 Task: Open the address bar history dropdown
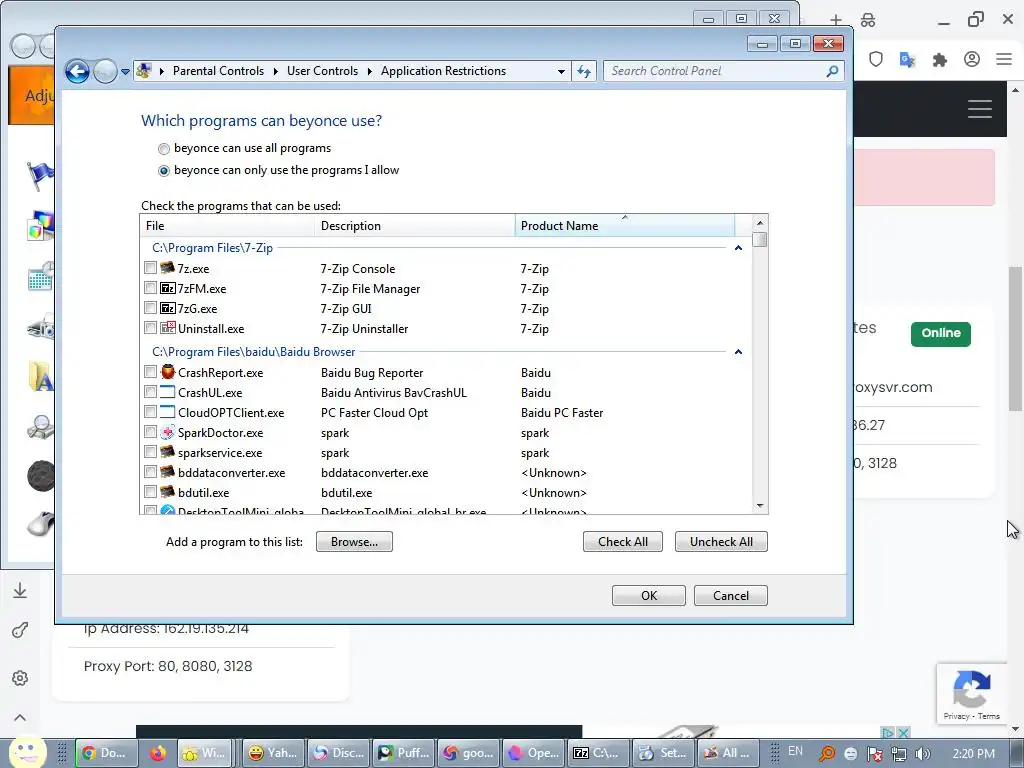(561, 71)
